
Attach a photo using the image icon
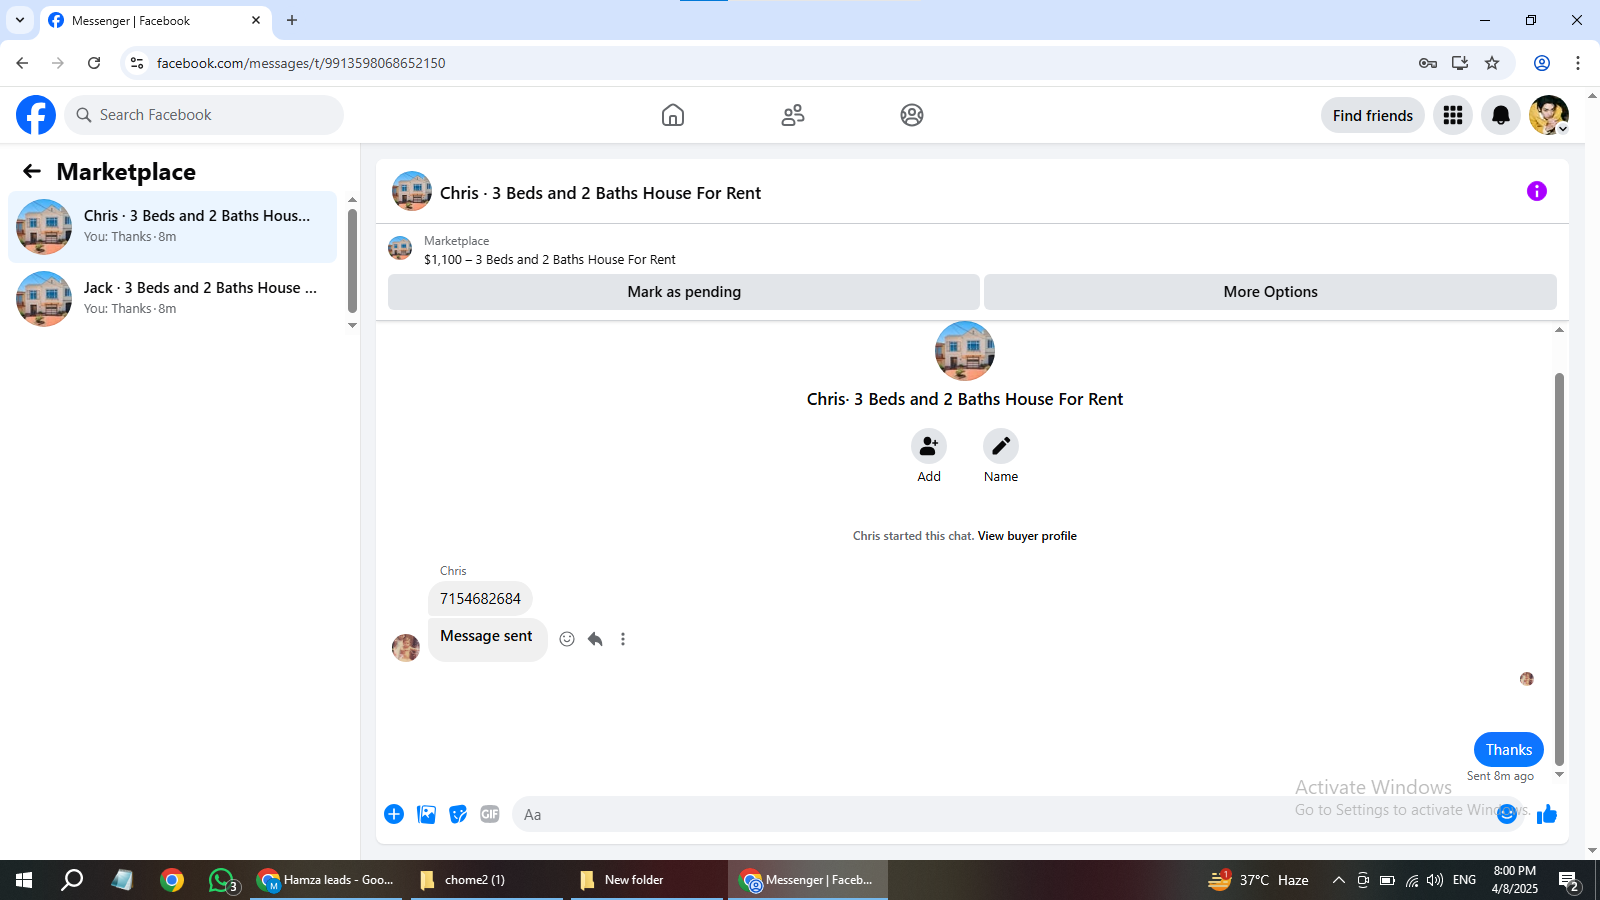click(427, 814)
